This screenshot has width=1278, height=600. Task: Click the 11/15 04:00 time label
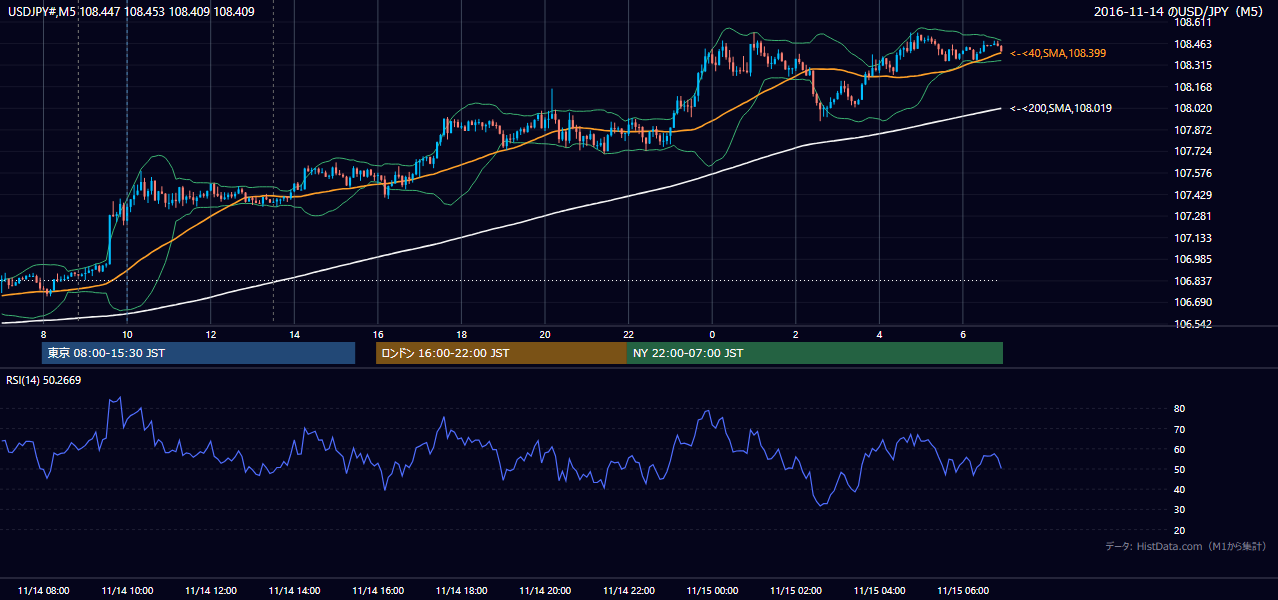(x=879, y=591)
